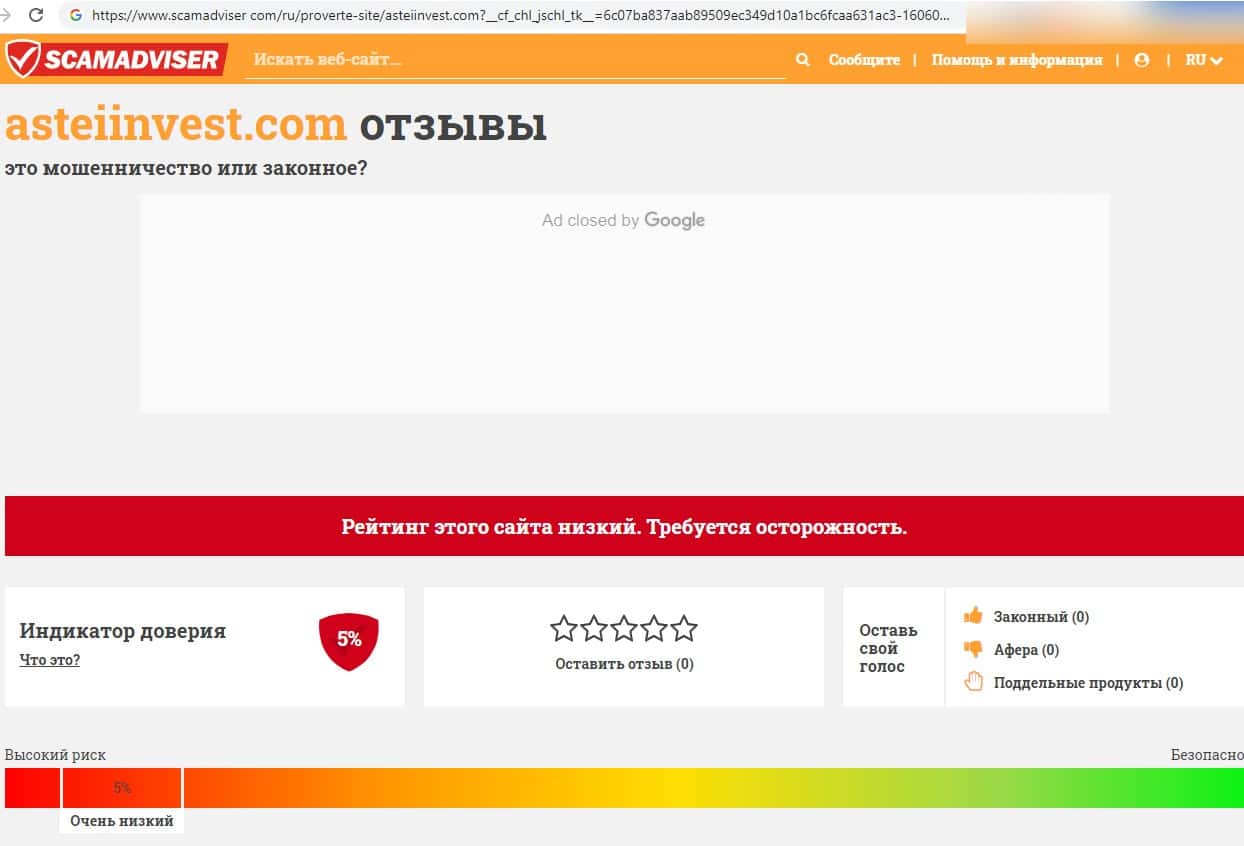Click the Оставь свой голос text
1244x846 pixels.
(888, 648)
